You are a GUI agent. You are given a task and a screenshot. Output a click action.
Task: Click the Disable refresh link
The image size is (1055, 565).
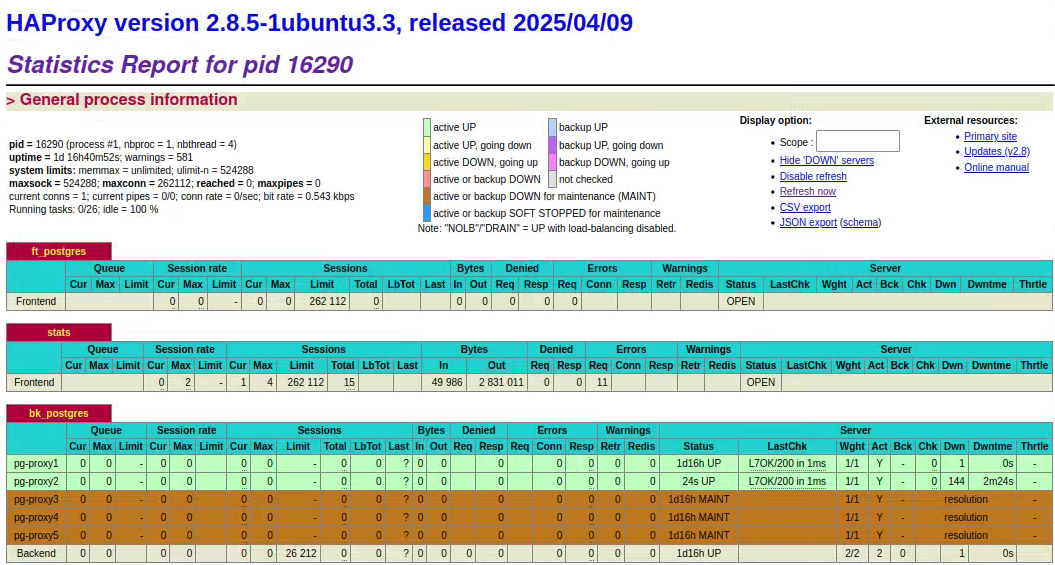813,176
